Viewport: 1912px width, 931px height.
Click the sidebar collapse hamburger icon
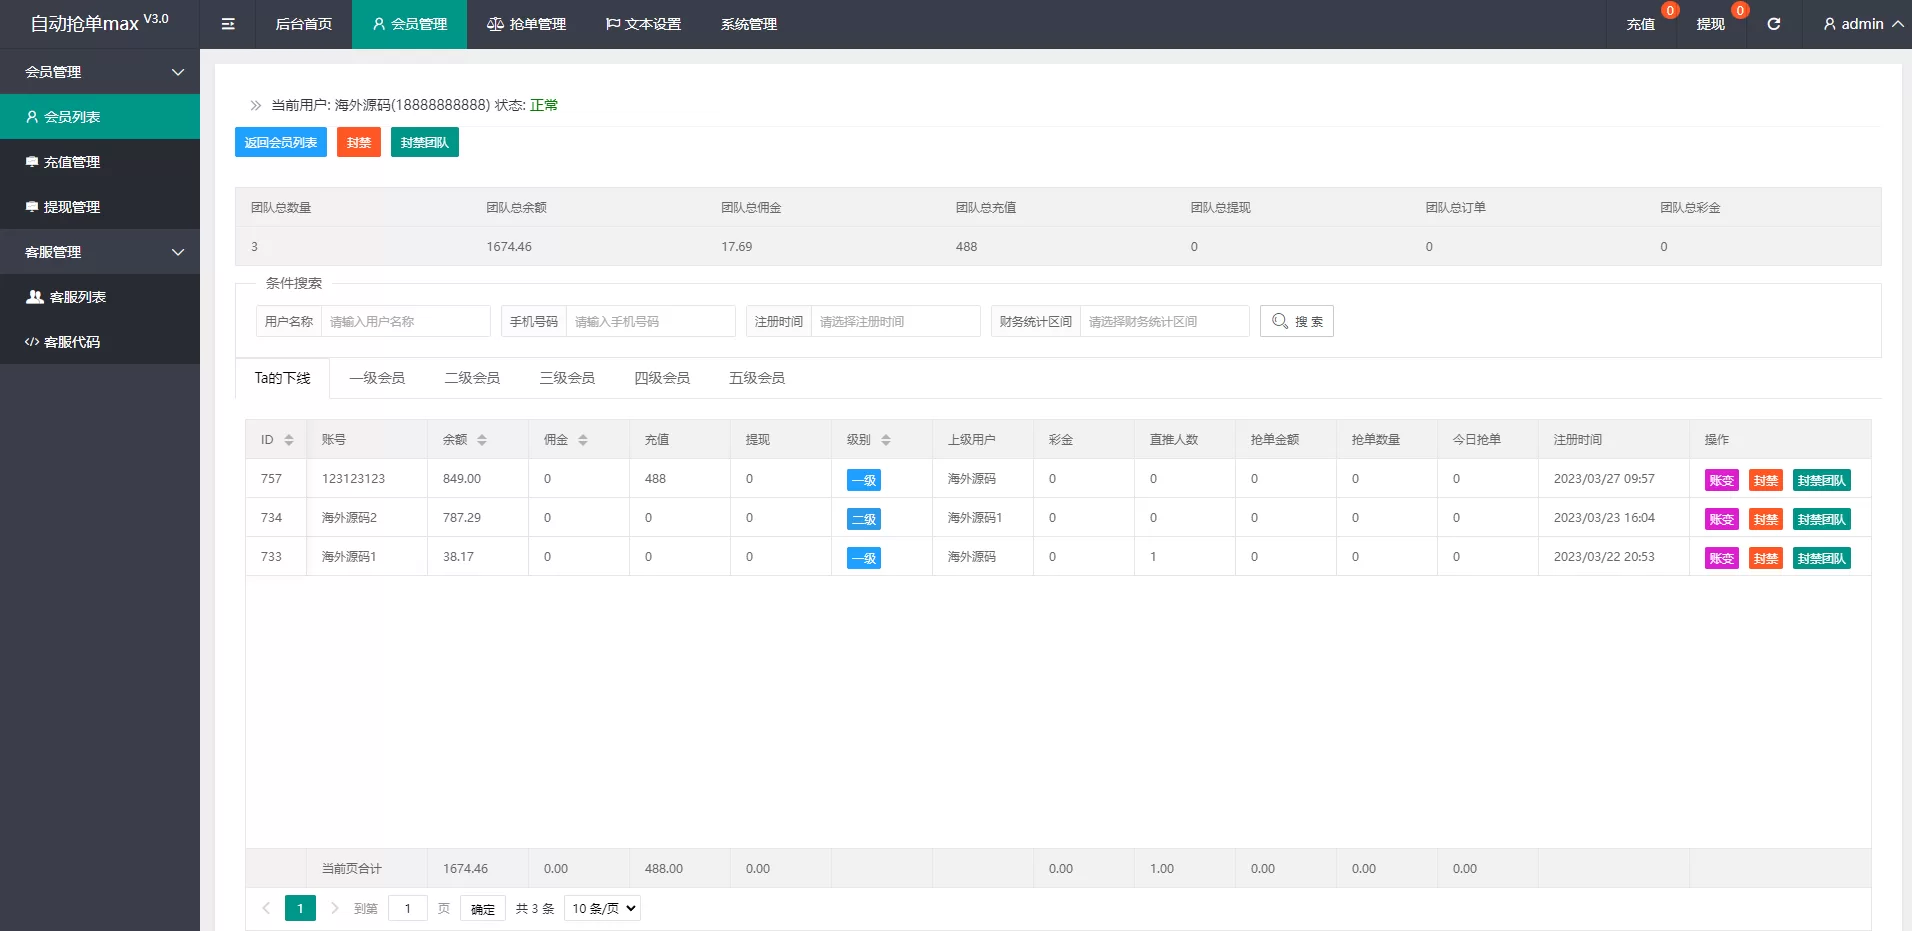[x=228, y=24]
